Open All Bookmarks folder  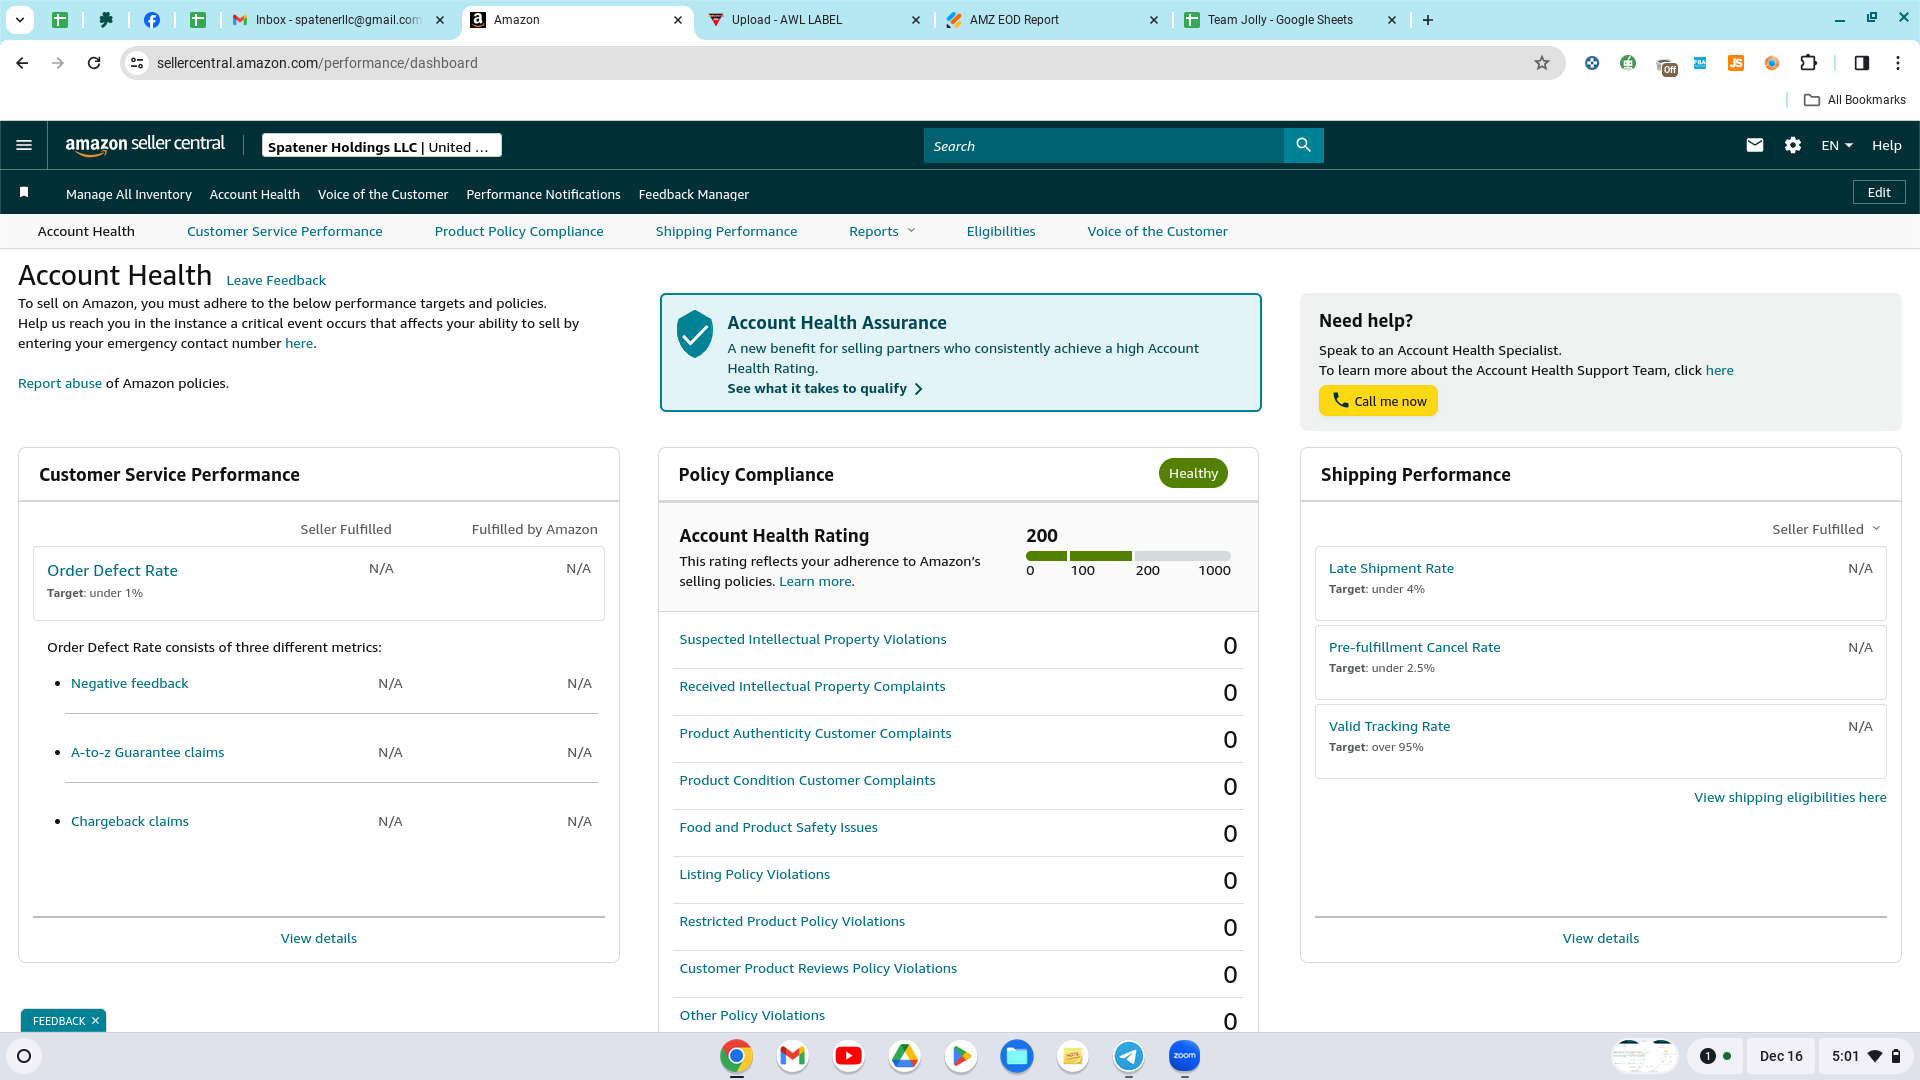click(1854, 100)
